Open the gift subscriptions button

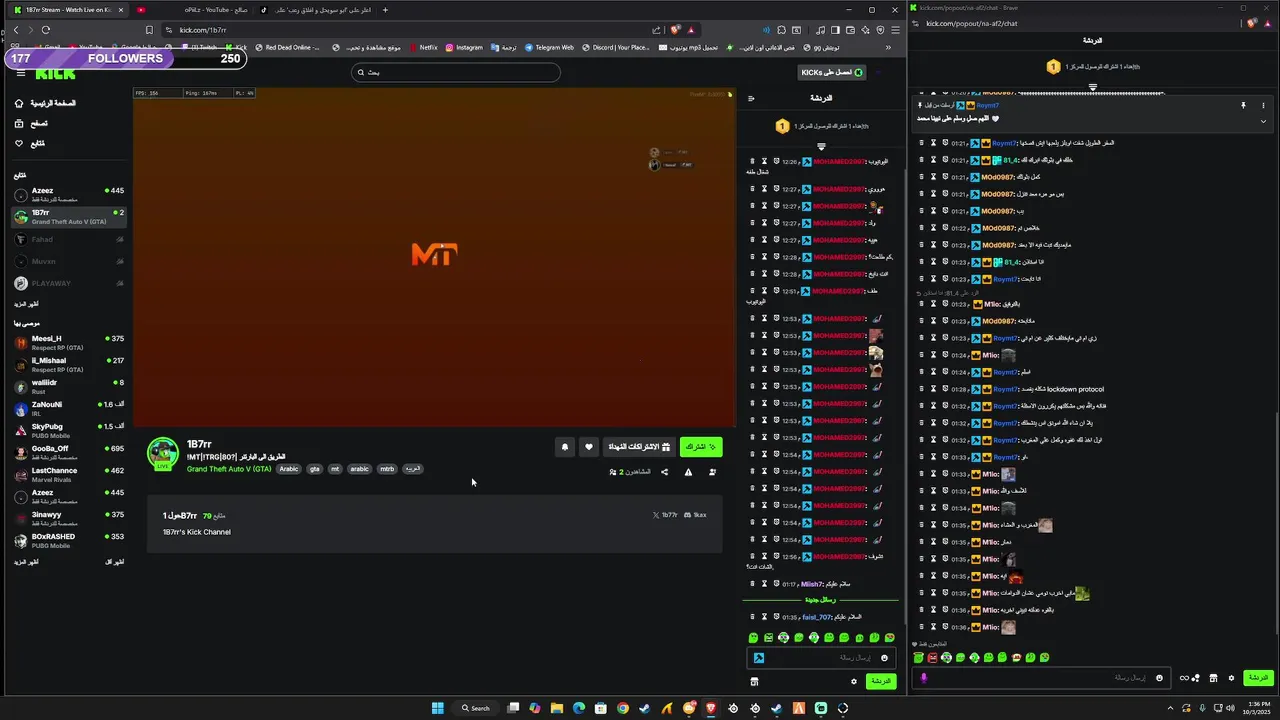640,447
